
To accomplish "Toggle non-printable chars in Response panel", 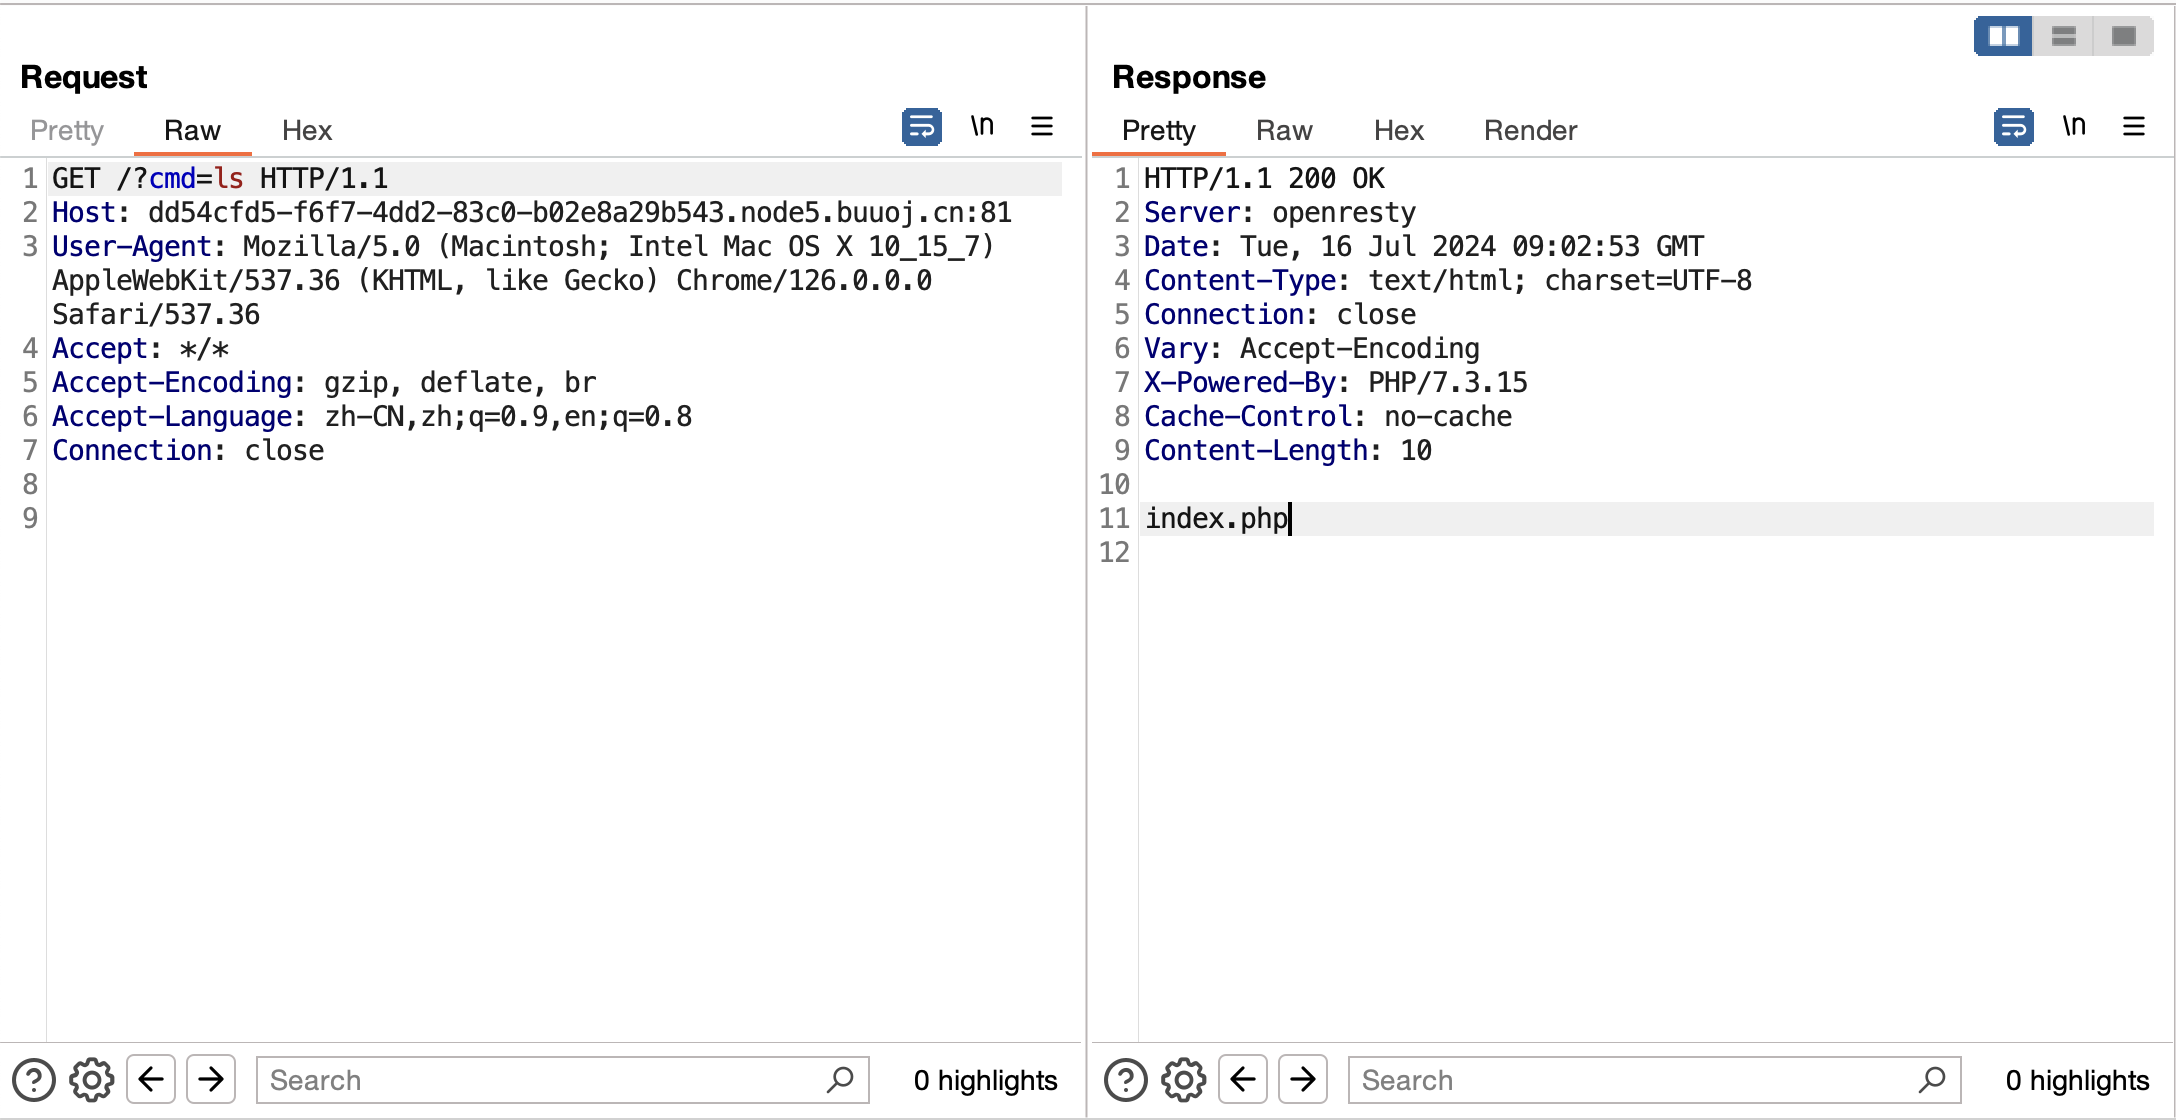I will [x=2074, y=126].
